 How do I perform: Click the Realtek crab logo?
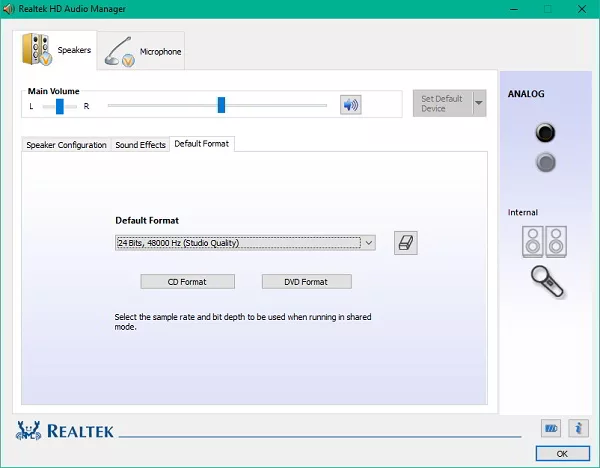tap(30, 432)
